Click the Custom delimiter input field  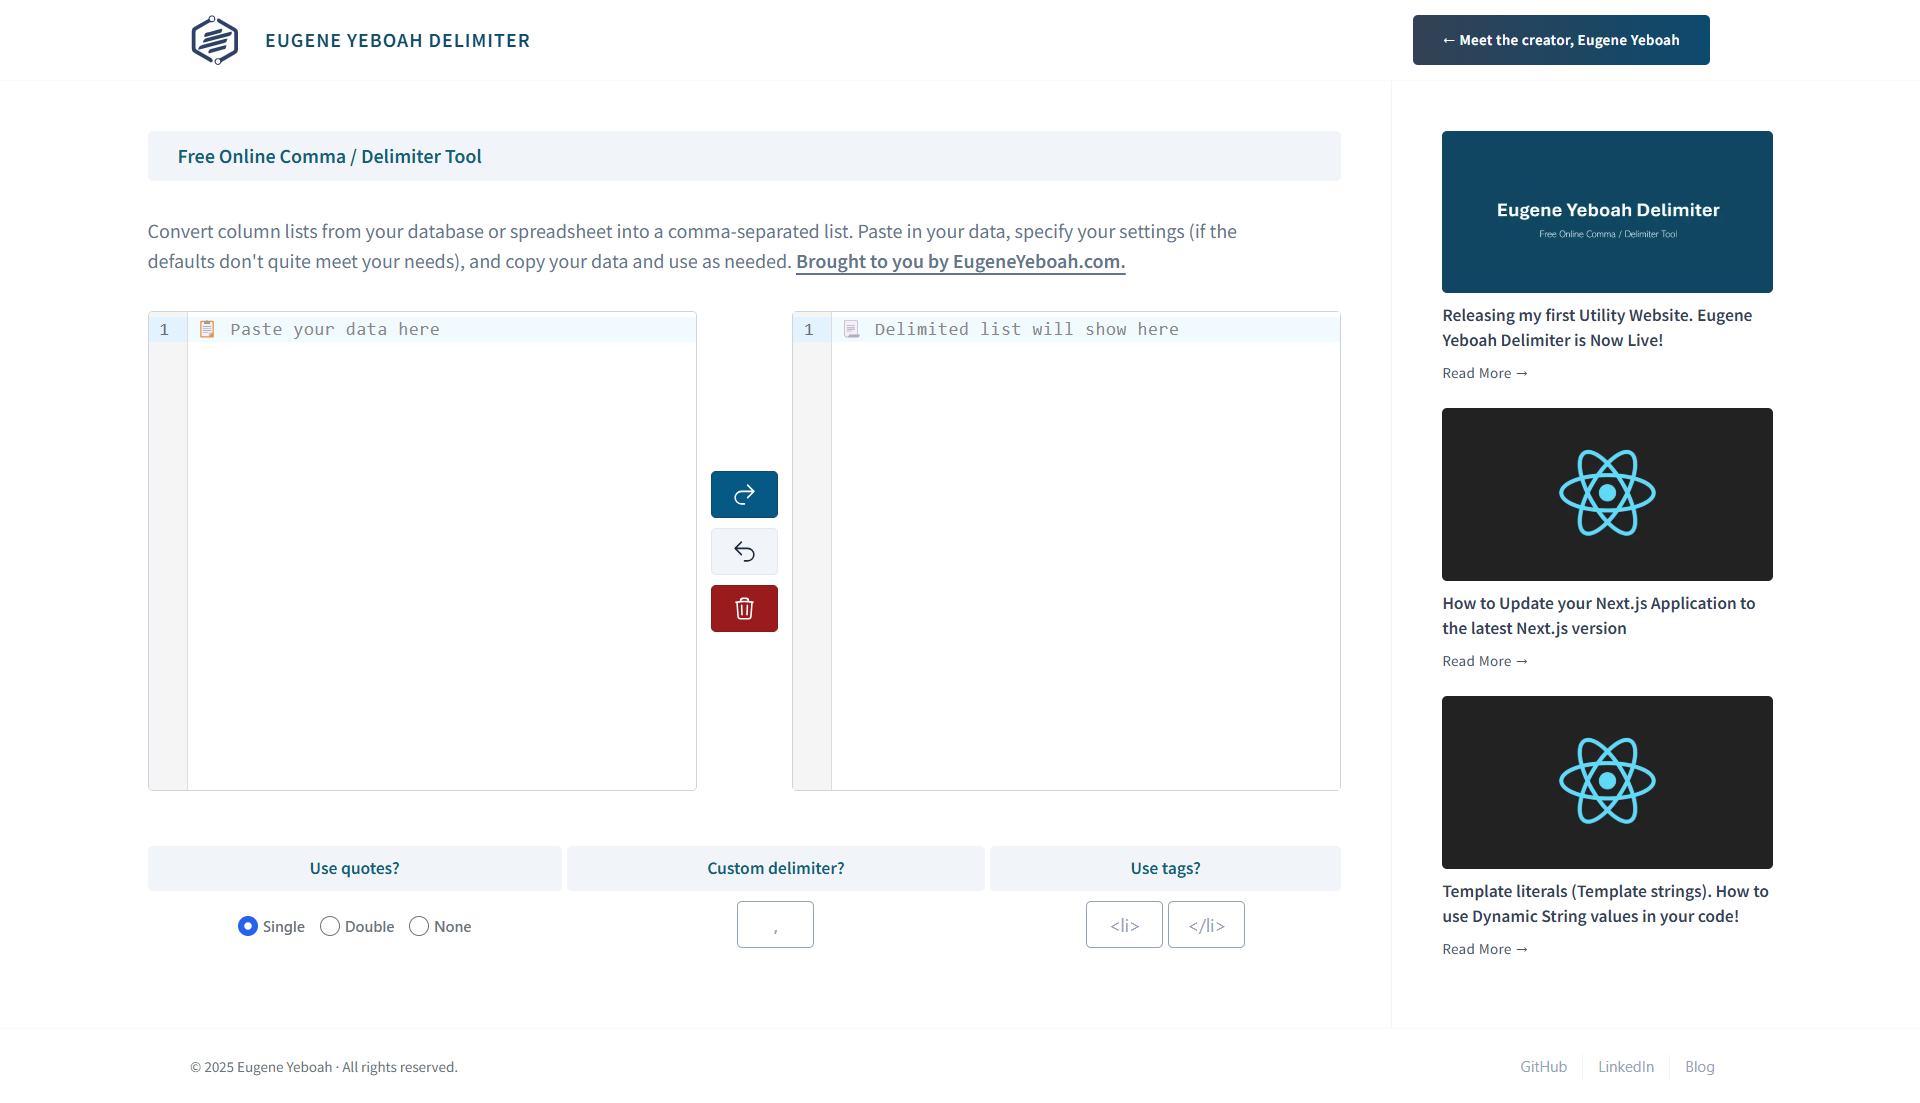point(775,924)
